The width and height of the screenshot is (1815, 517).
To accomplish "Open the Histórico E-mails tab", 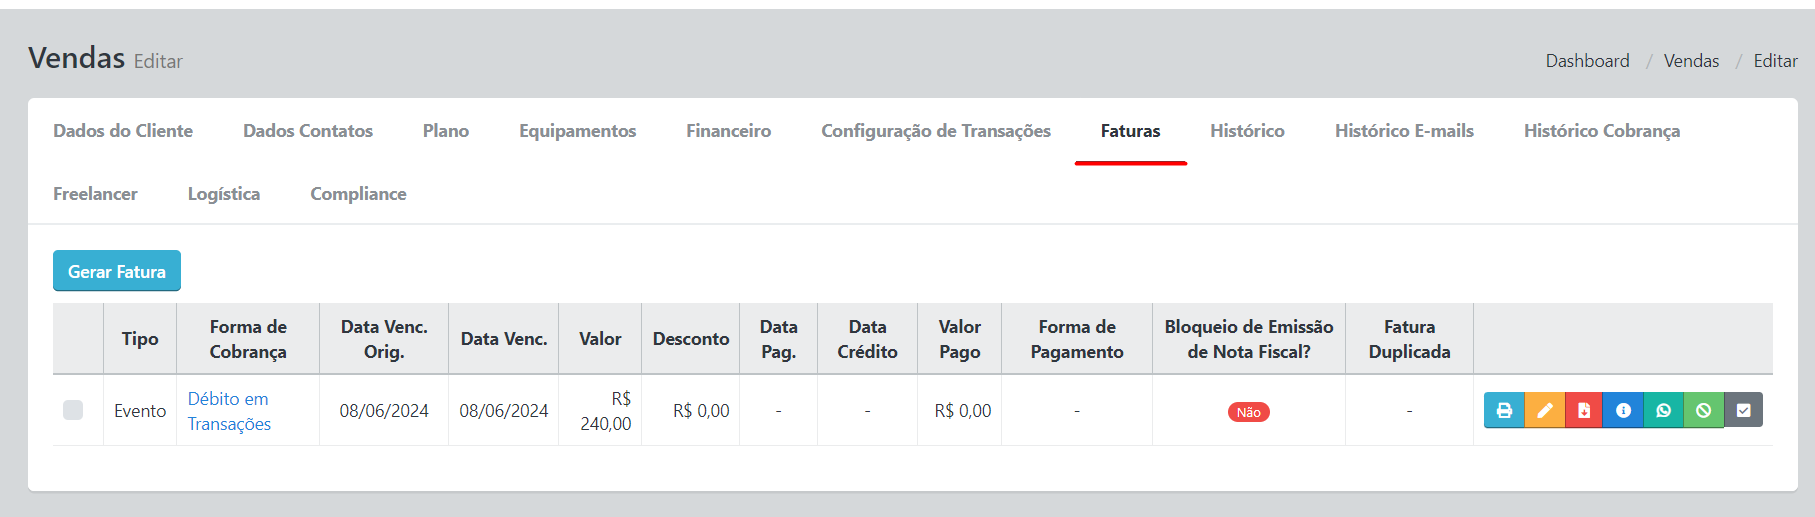I will [x=1404, y=131].
